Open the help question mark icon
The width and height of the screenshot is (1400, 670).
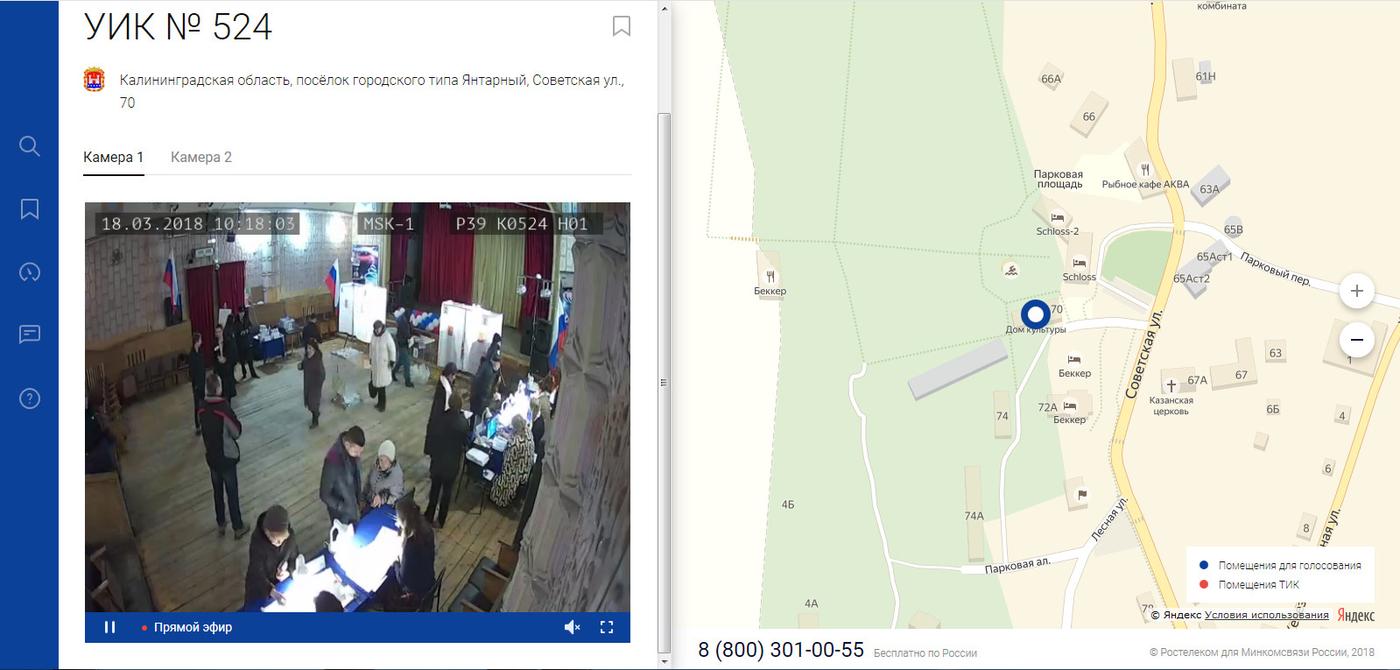click(x=30, y=398)
